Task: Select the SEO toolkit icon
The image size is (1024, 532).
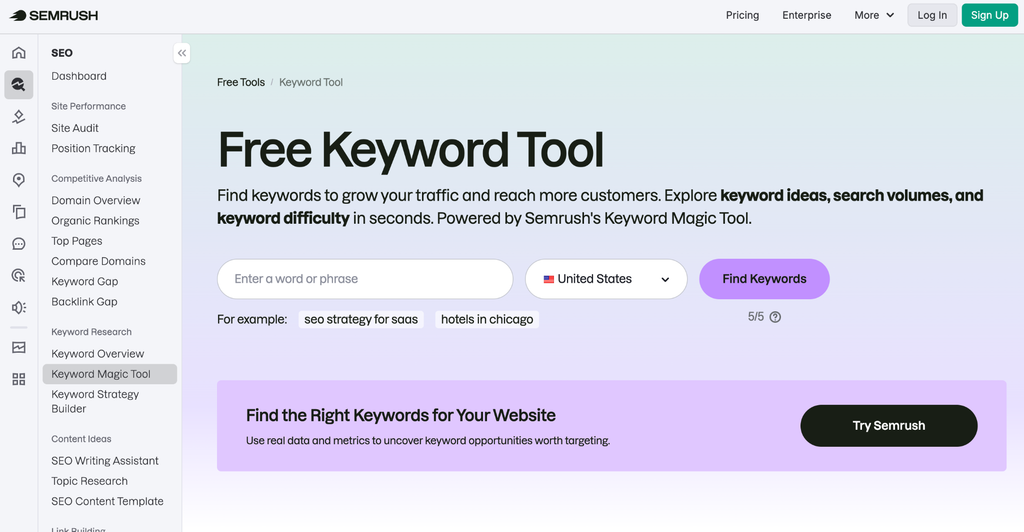Action: 19,85
